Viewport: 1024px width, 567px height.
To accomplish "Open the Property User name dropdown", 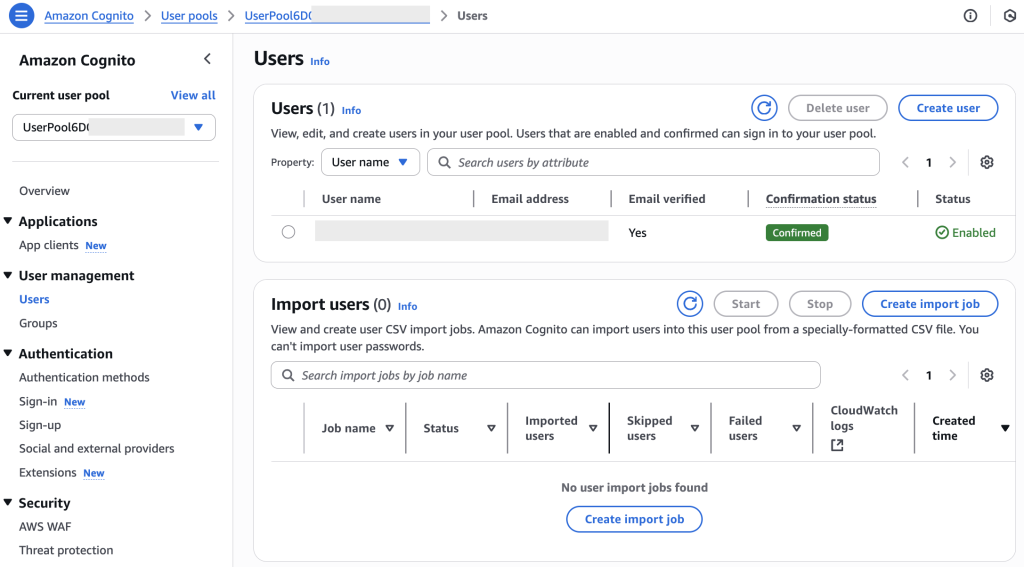I will pyautogui.click(x=370, y=162).
